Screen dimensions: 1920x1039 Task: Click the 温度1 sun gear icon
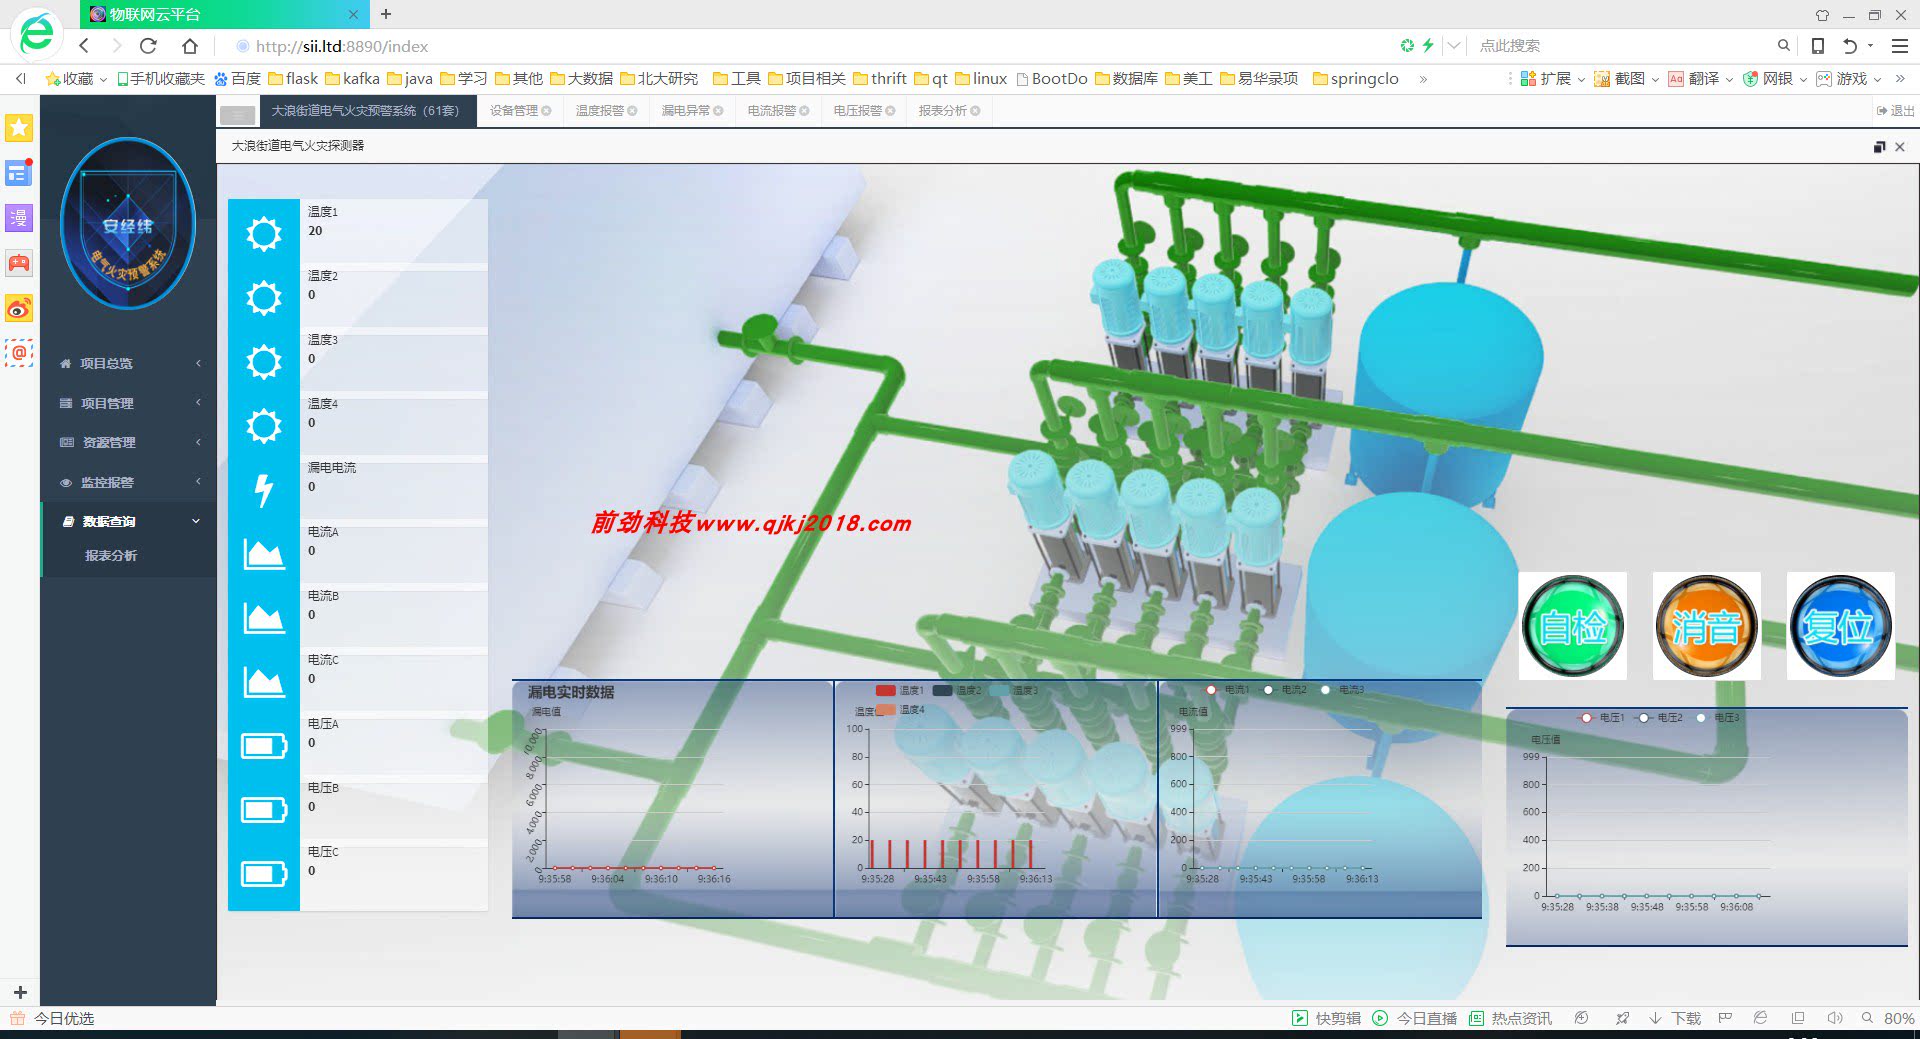(264, 234)
